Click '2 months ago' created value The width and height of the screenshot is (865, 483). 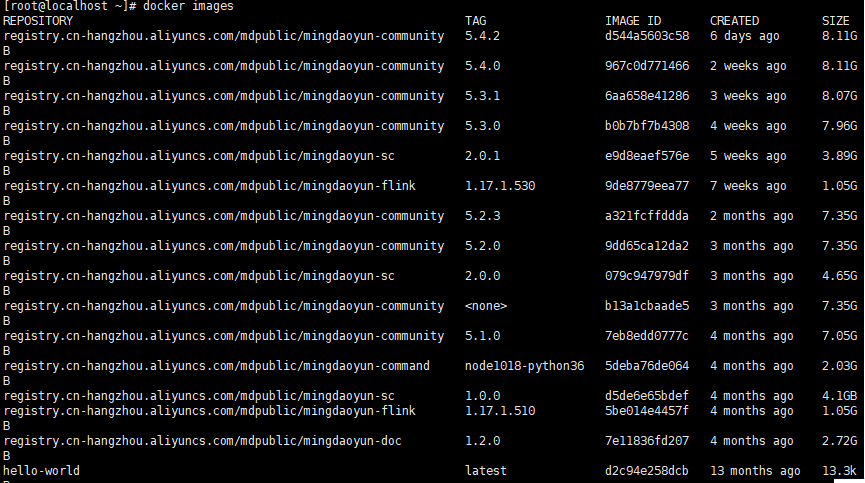(751, 216)
